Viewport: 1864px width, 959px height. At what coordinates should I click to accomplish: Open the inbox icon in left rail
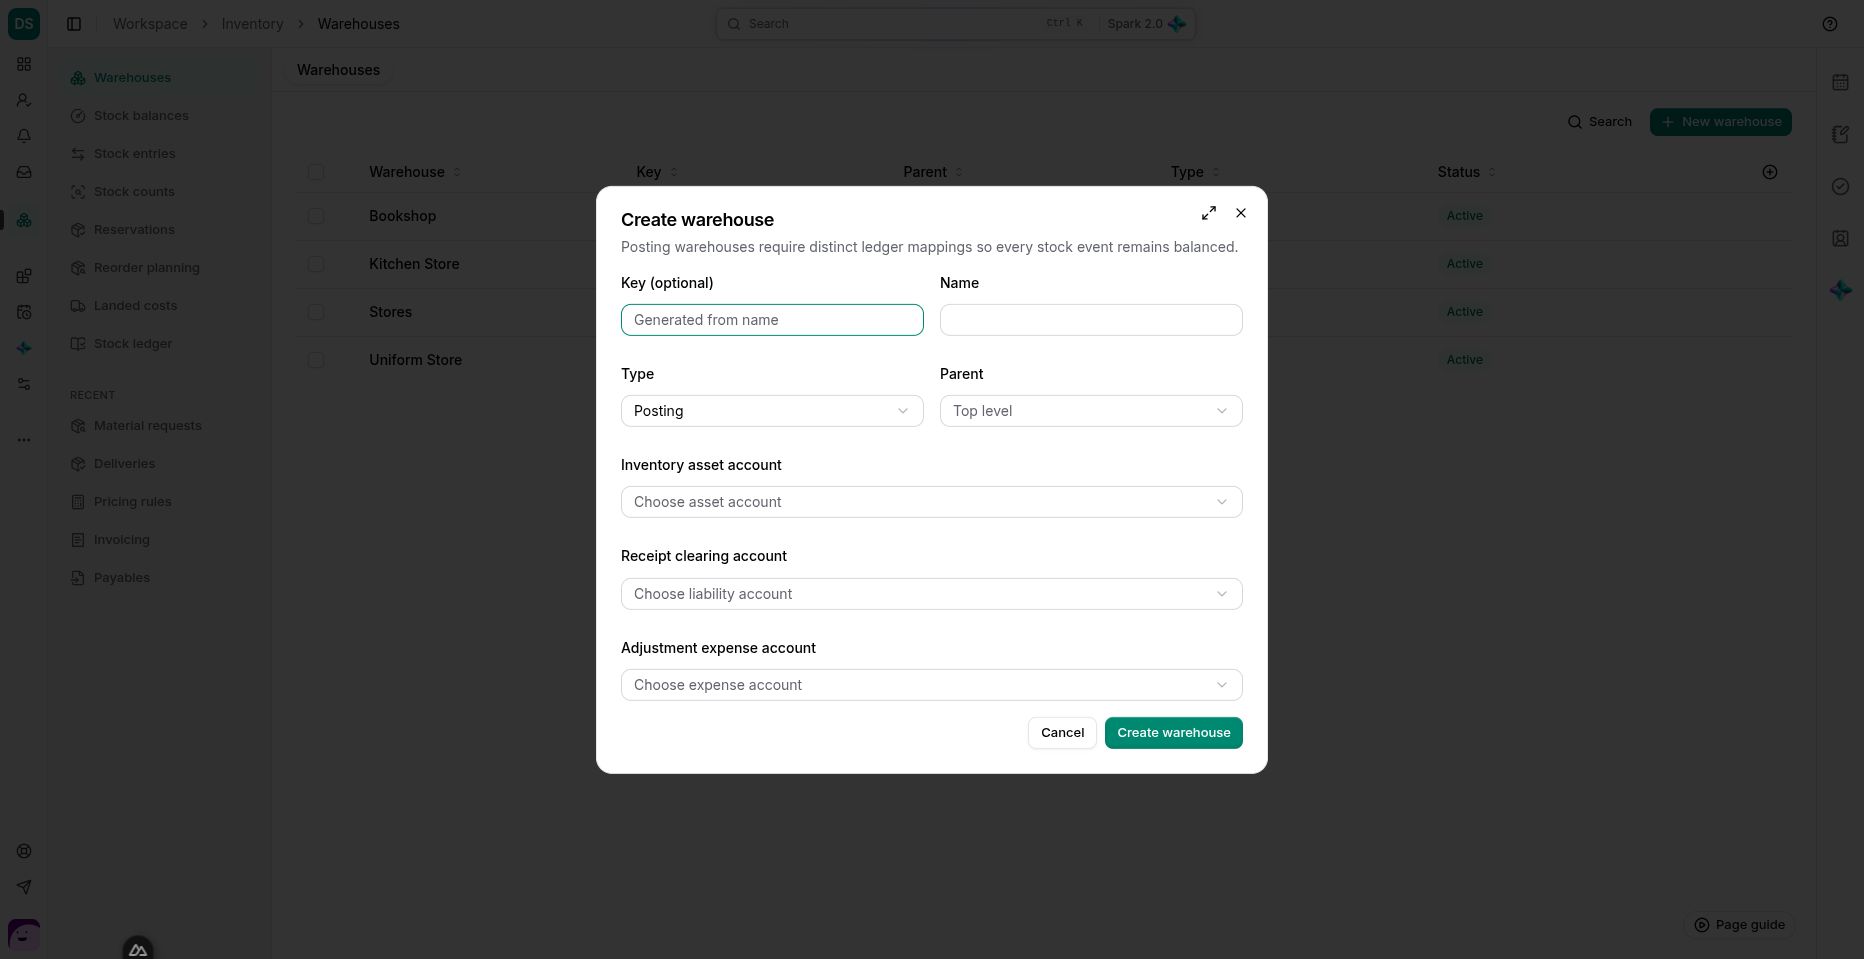point(24,172)
